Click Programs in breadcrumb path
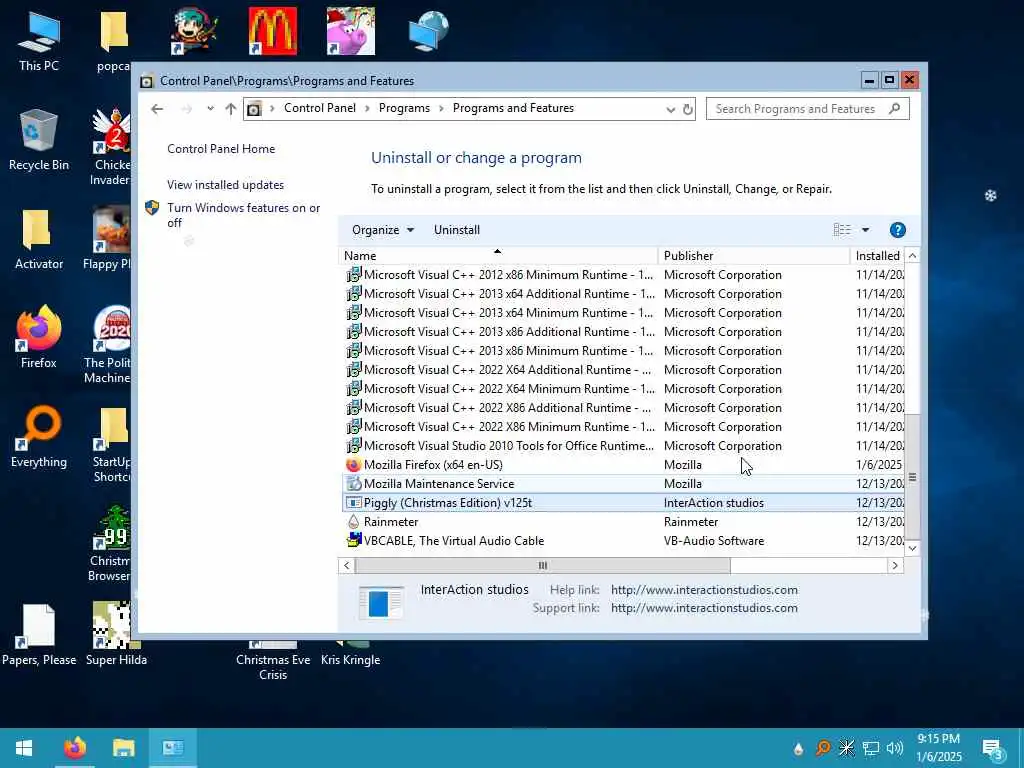This screenshot has width=1024, height=768. point(404,108)
